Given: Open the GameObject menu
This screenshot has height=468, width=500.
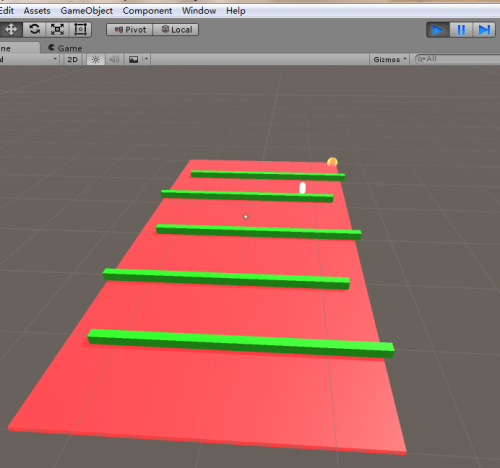Looking at the screenshot, I should click(87, 11).
